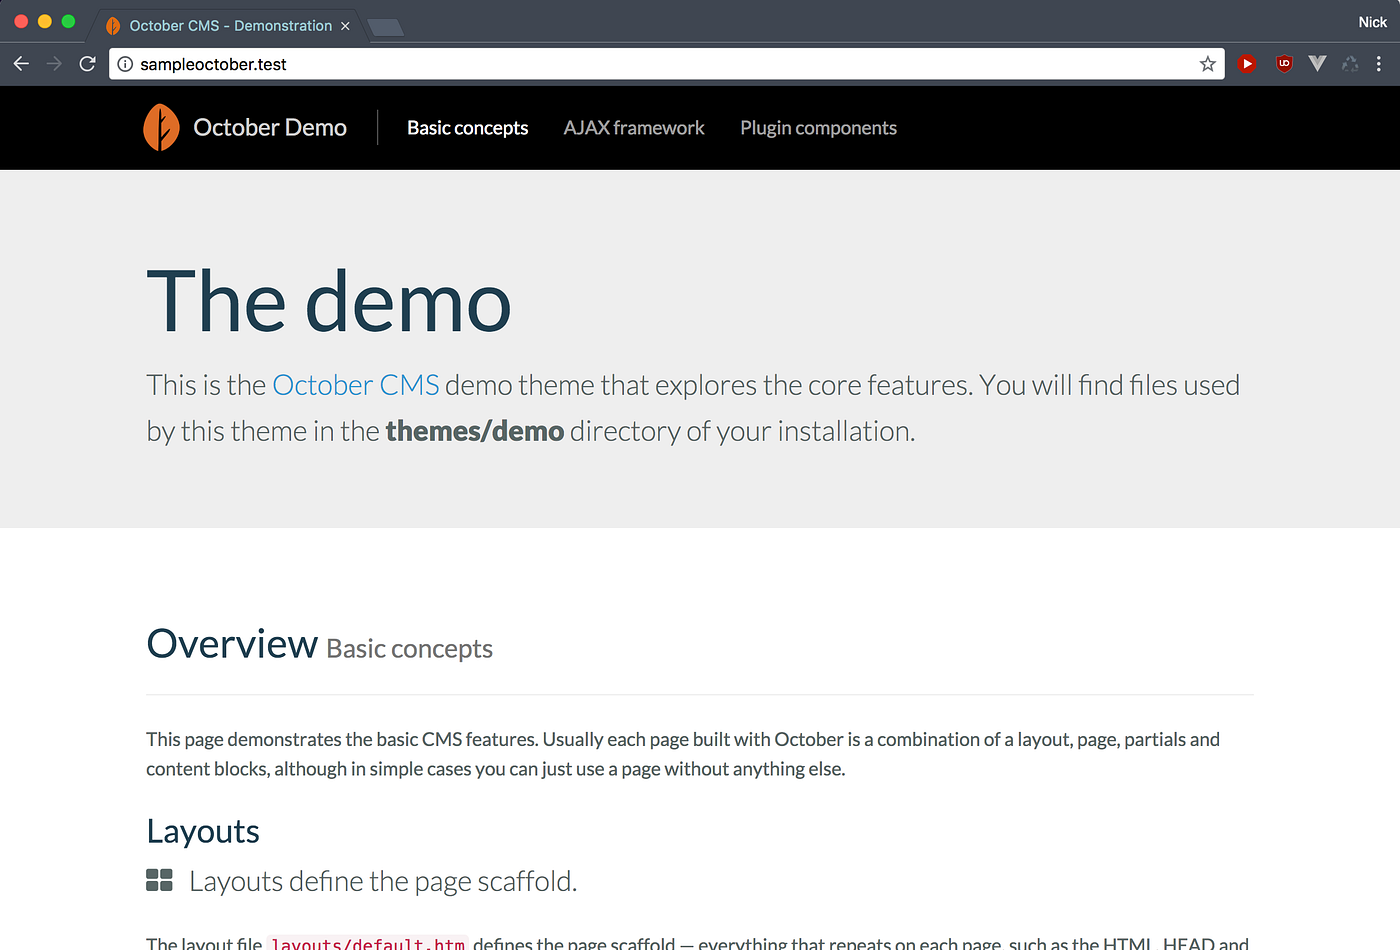Click inside the address bar

pos(400,63)
